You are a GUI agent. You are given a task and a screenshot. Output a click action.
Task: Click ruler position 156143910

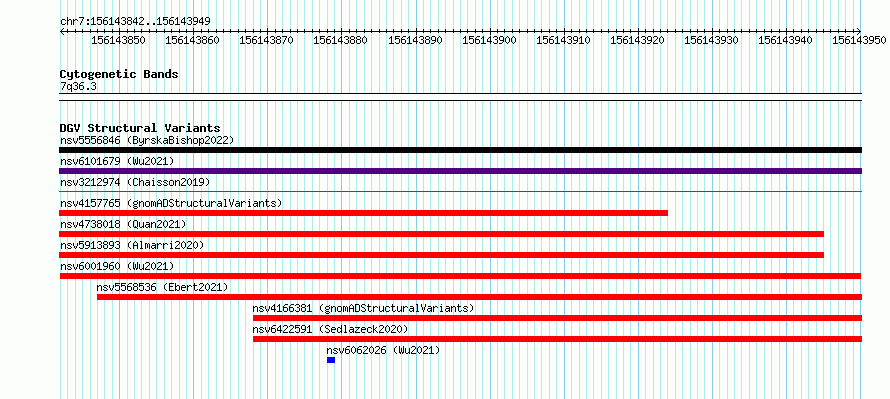(563, 40)
